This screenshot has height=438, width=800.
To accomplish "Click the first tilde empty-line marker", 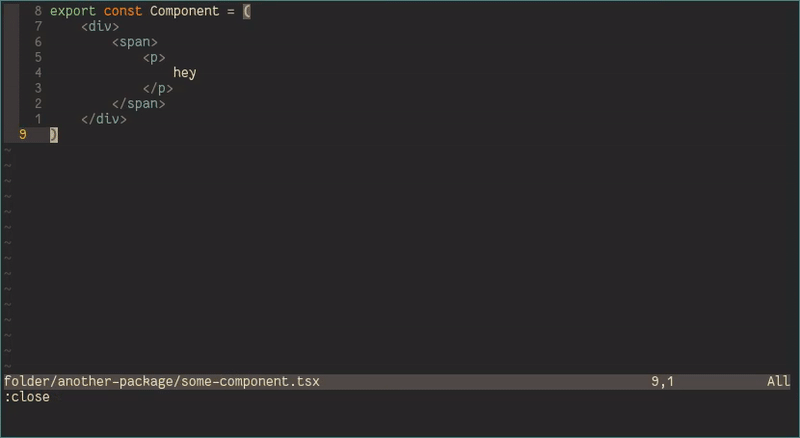I will 7,150.
